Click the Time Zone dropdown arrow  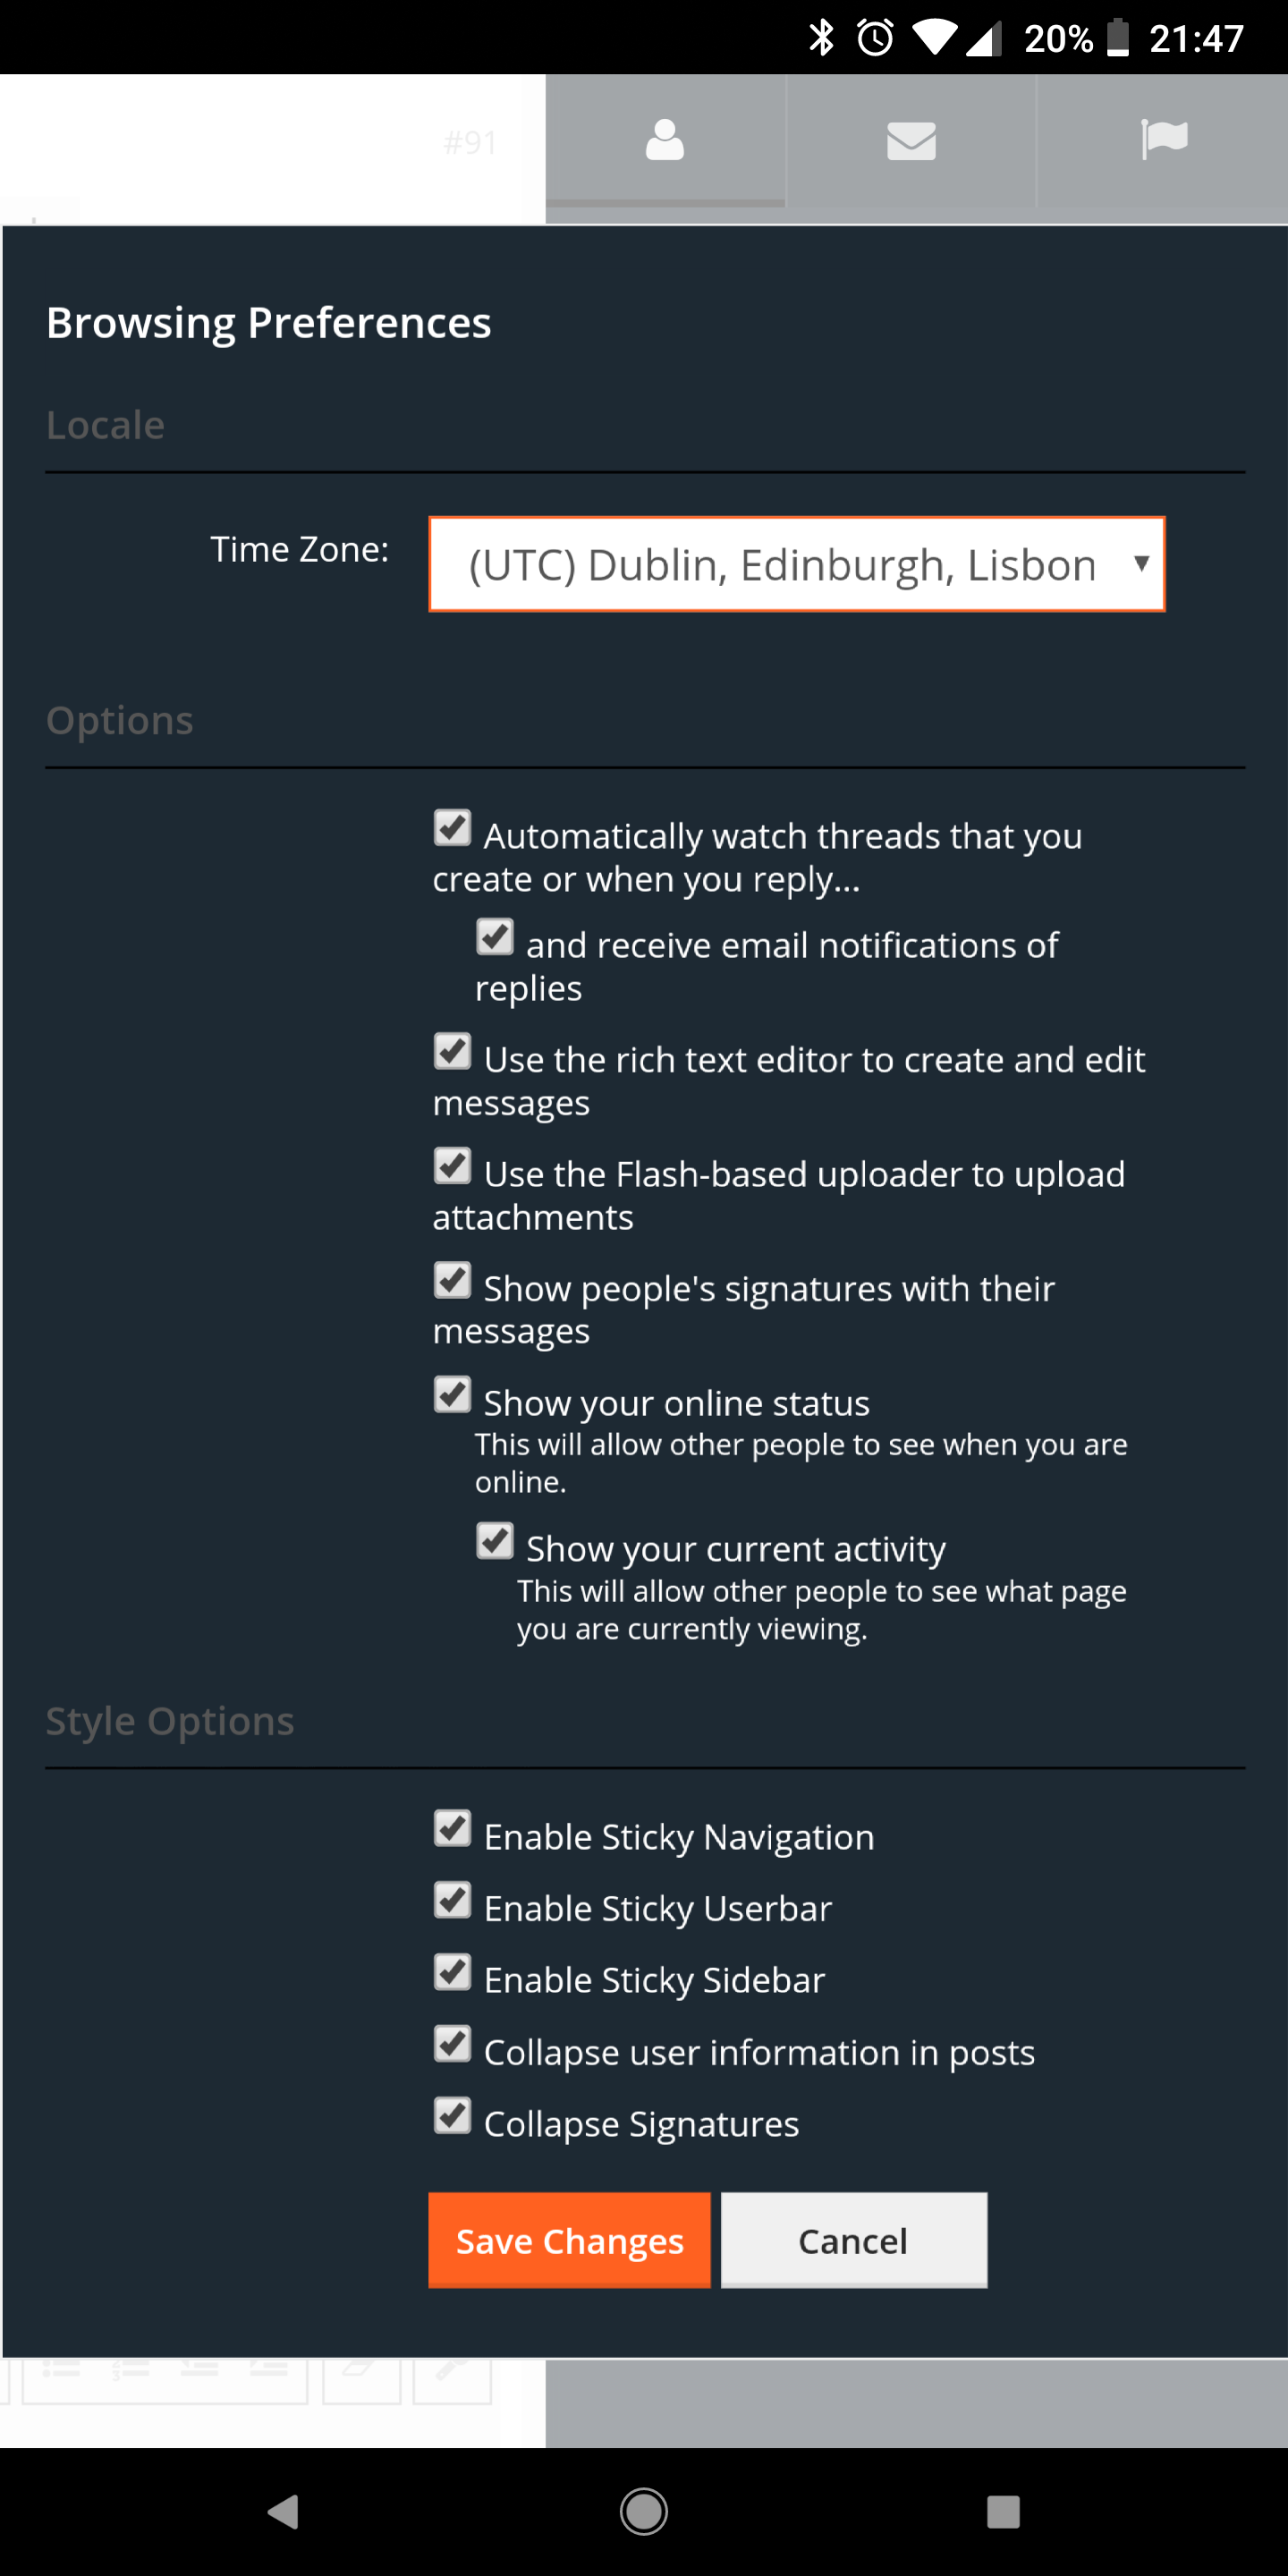pyautogui.click(x=1141, y=564)
